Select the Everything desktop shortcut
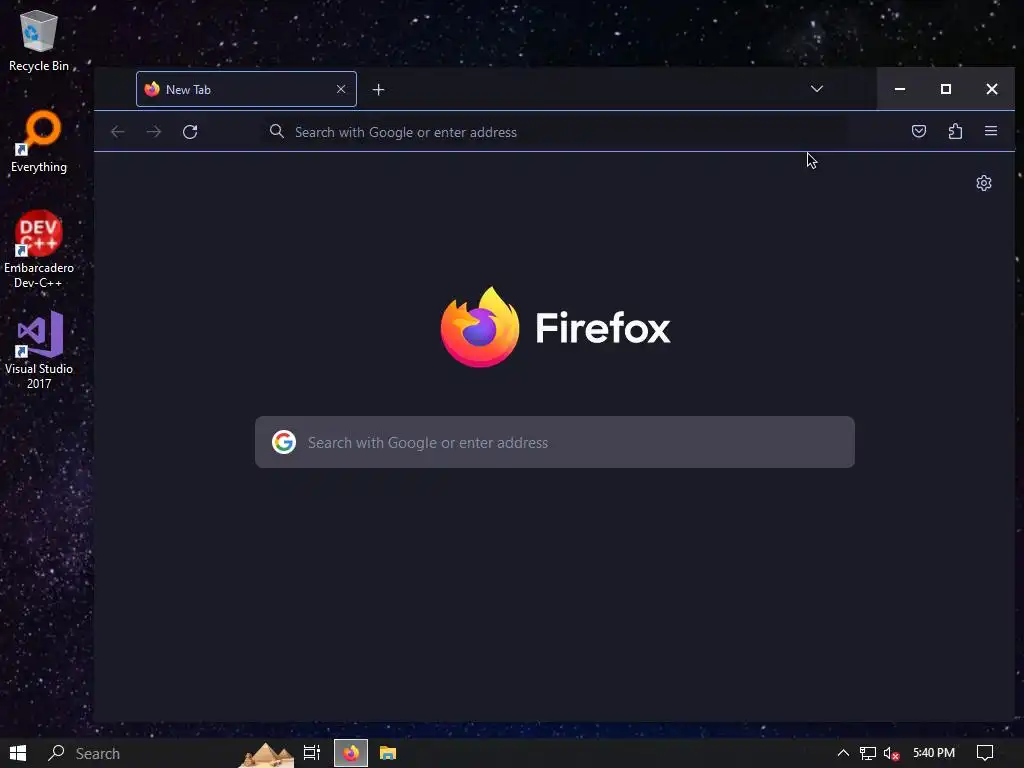 pos(39,142)
